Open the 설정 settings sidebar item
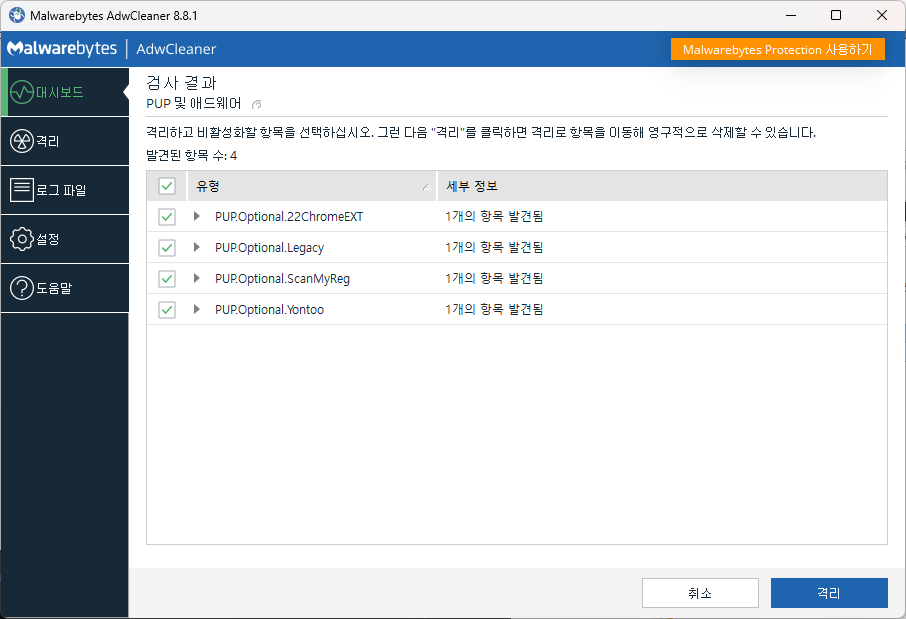The height and width of the screenshot is (619, 906). [x=65, y=239]
